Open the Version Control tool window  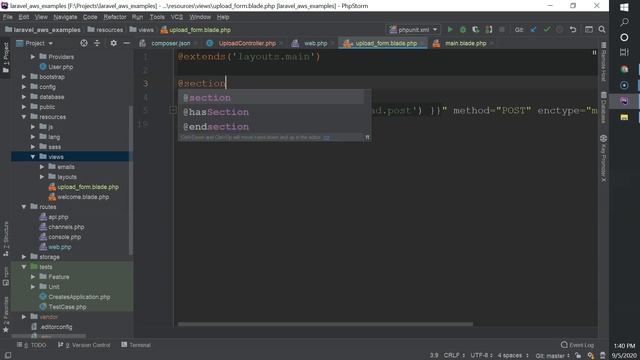[x=84, y=345]
